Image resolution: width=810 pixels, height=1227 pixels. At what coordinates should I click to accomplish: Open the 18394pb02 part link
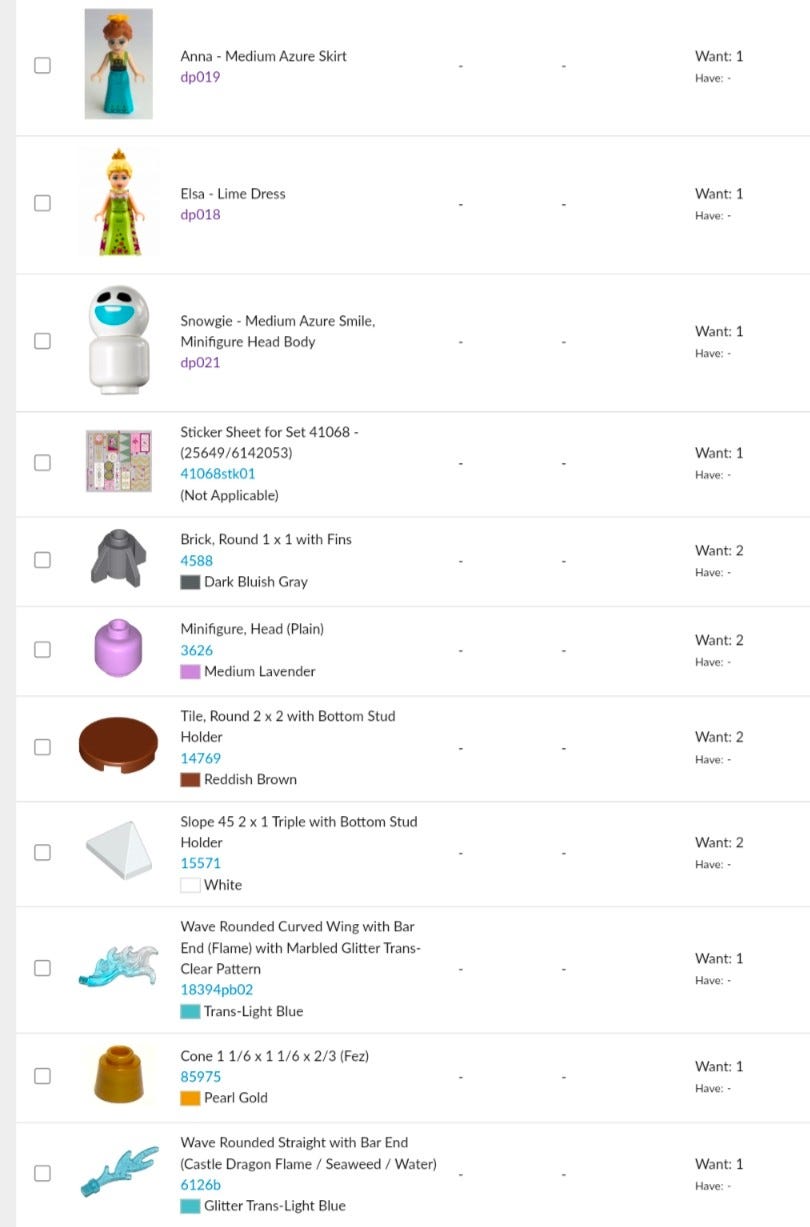216,990
